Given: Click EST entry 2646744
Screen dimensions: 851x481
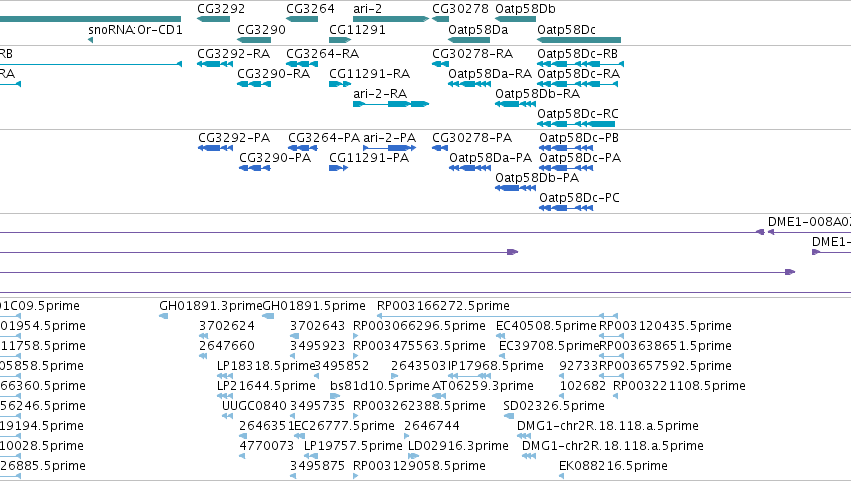Looking at the screenshot, I should tap(432, 427).
